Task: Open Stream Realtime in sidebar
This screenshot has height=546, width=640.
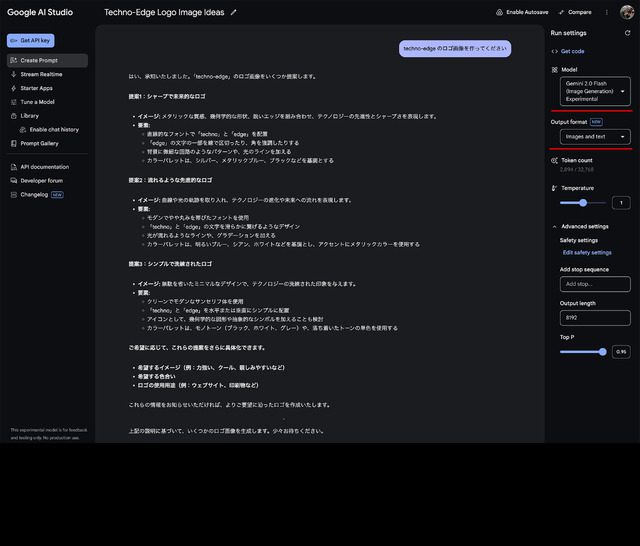Action: click(x=41, y=74)
